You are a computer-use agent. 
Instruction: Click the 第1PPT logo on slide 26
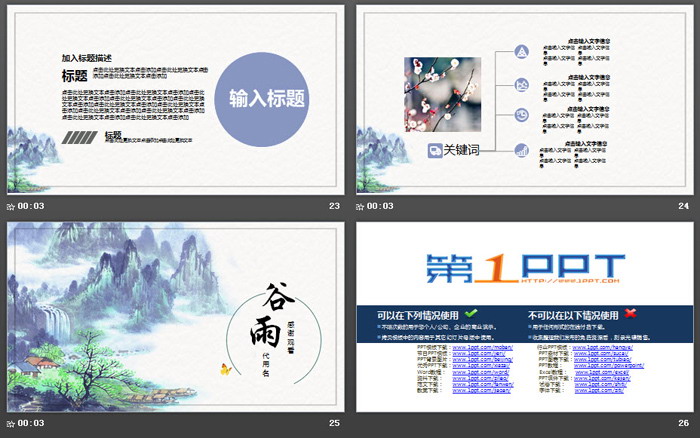coord(525,268)
